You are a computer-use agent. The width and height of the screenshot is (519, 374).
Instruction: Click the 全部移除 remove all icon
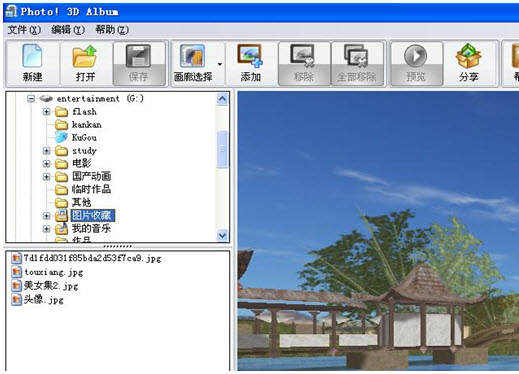[x=356, y=56]
